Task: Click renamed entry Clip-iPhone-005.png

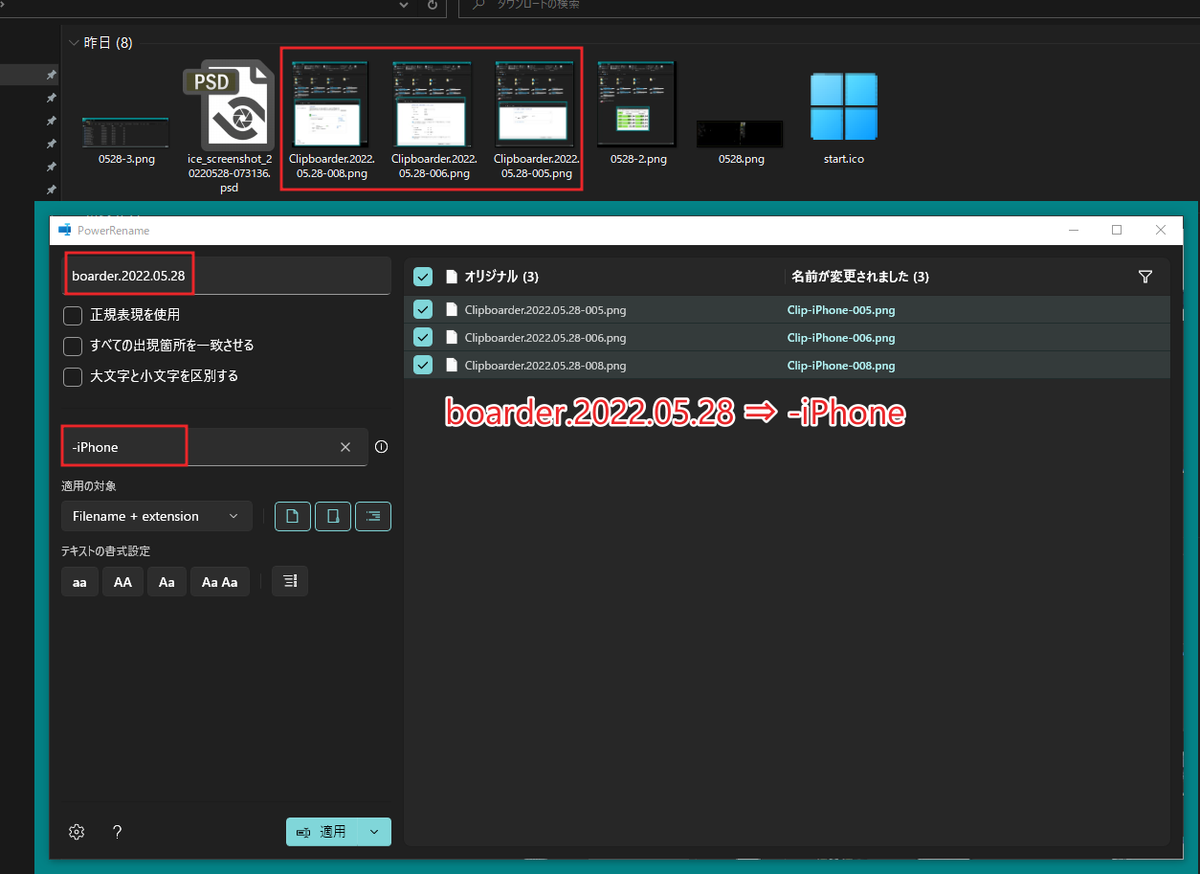Action: pos(841,310)
